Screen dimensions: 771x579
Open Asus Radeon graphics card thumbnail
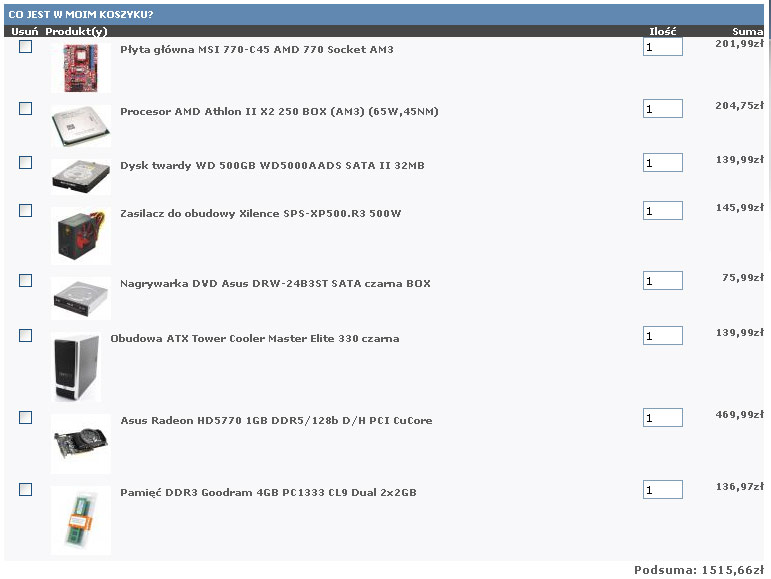(81, 443)
